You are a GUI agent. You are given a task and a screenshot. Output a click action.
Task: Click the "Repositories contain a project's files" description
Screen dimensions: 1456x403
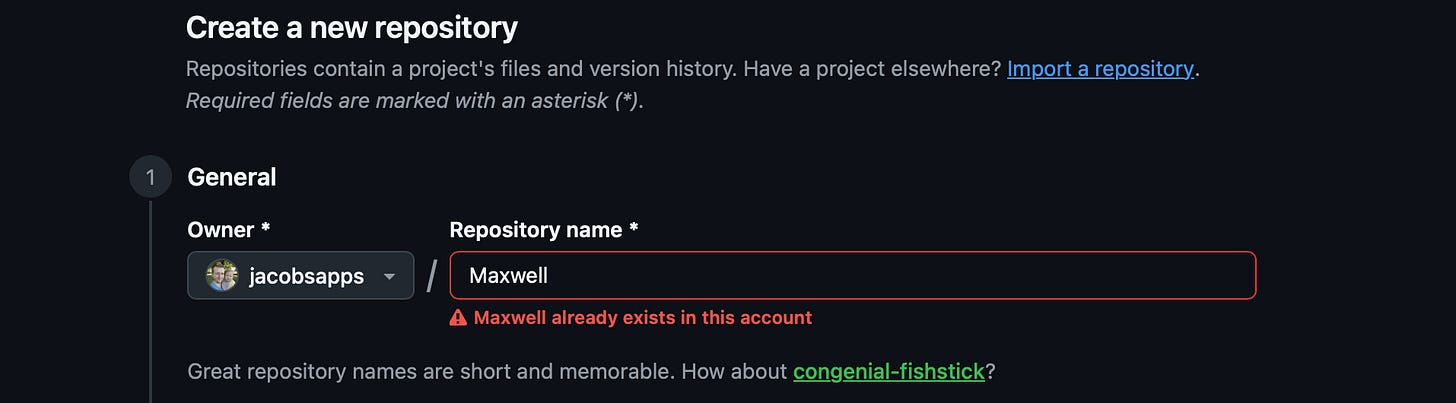[594, 69]
